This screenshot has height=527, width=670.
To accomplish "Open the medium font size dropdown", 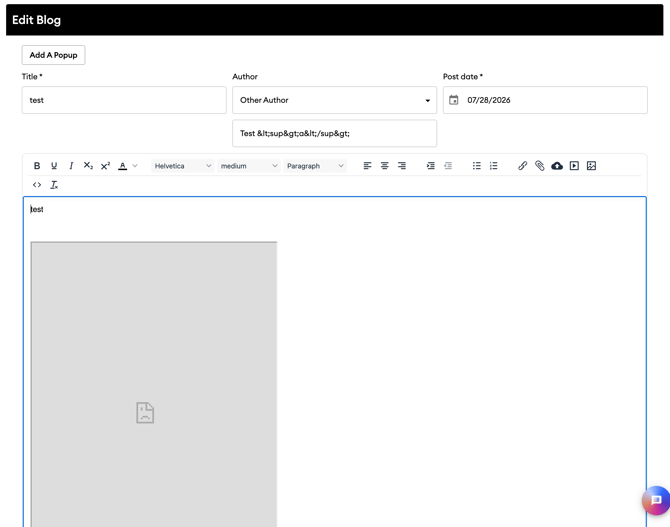I will pyautogui.click(x=249, y=166).
